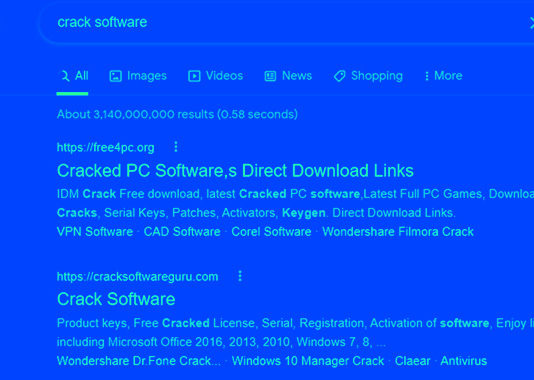Click the newspaper icon beside News
The height and width of the screenshot is (380, 534).
click(x=270, y=76)
